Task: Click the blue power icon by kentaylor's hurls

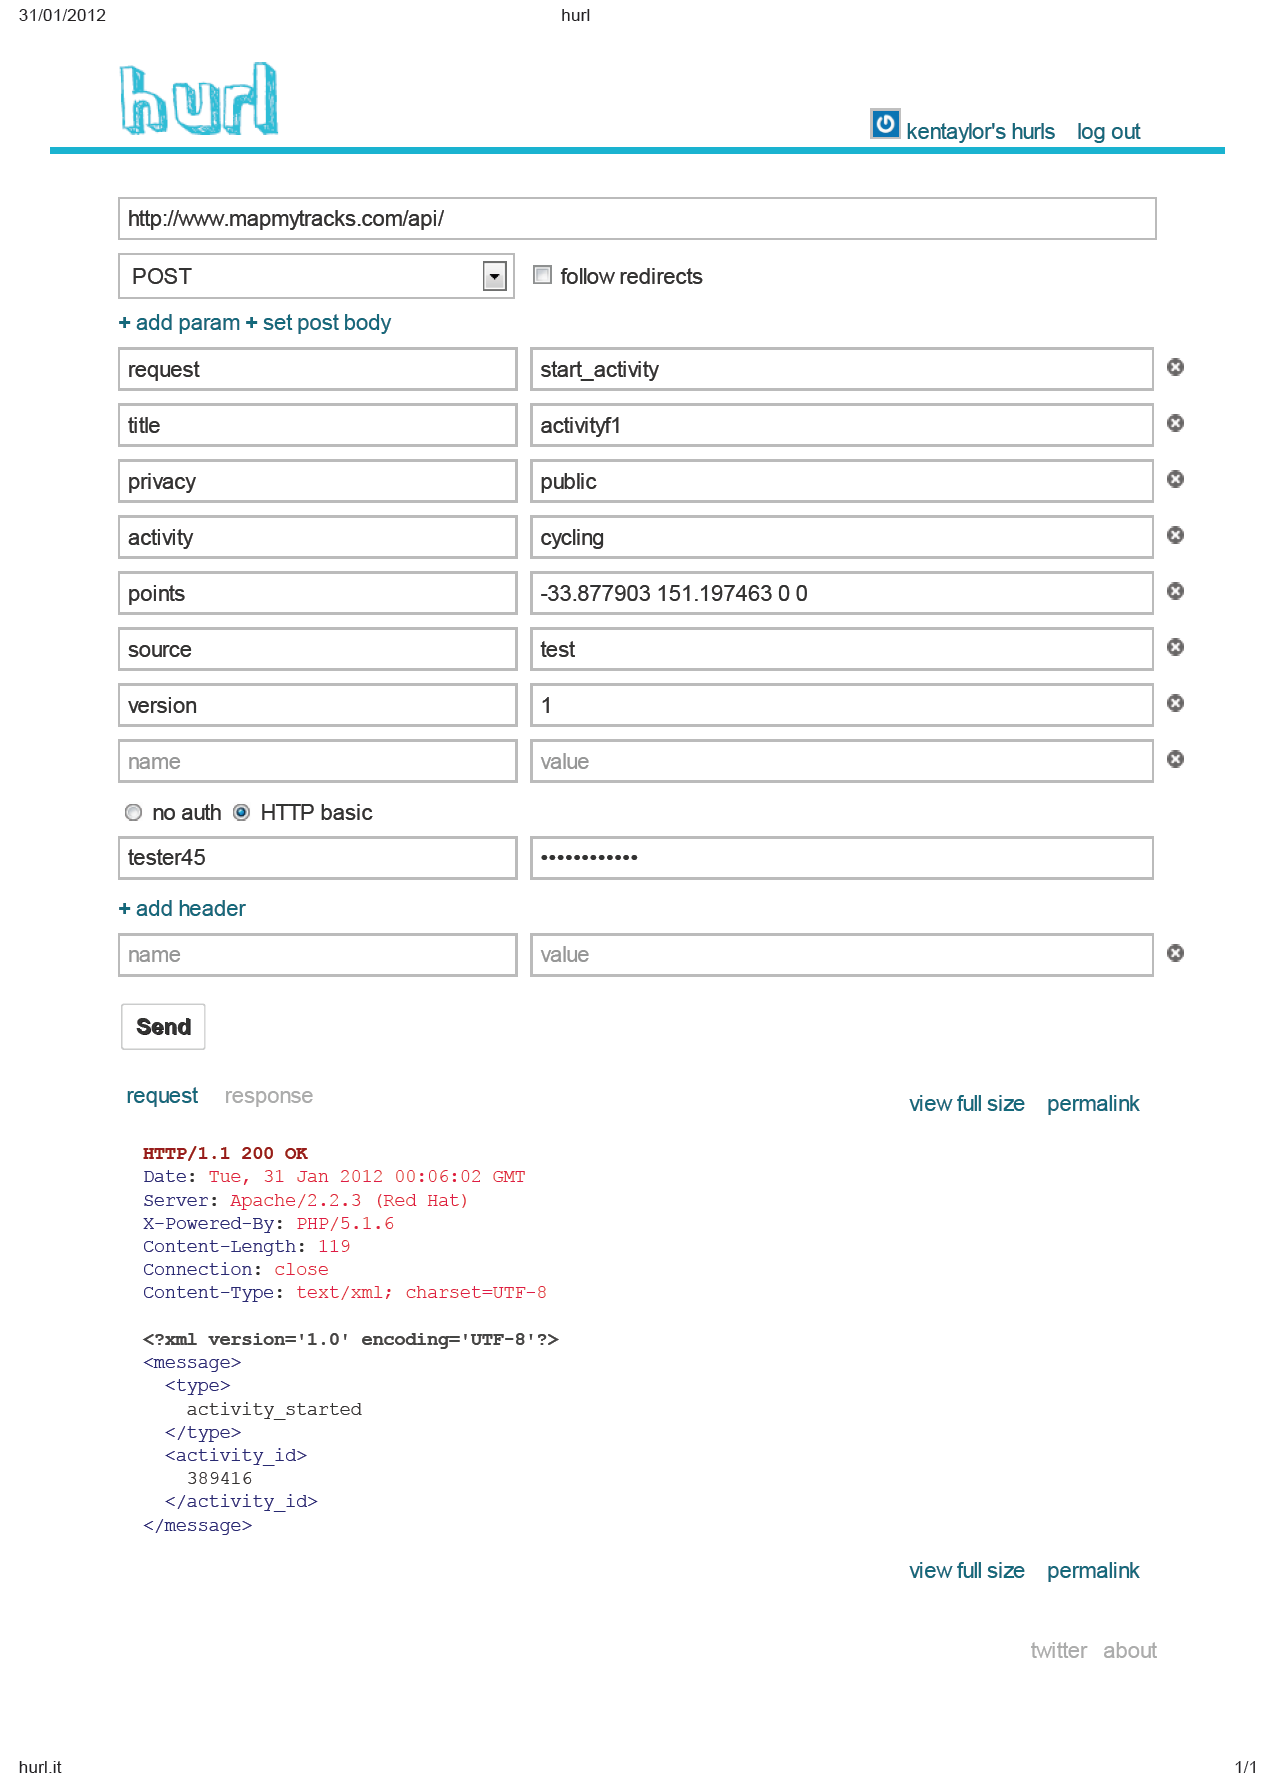Action: tap(885, 124)
